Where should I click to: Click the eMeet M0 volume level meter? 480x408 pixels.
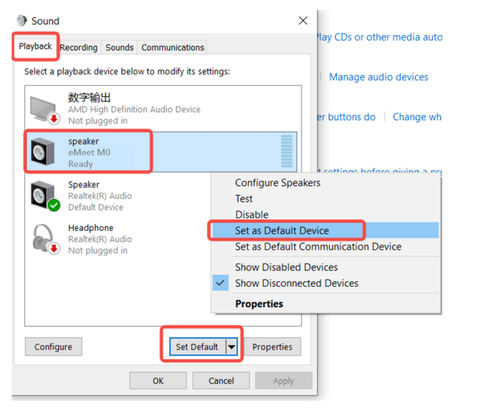click(287, 151)
